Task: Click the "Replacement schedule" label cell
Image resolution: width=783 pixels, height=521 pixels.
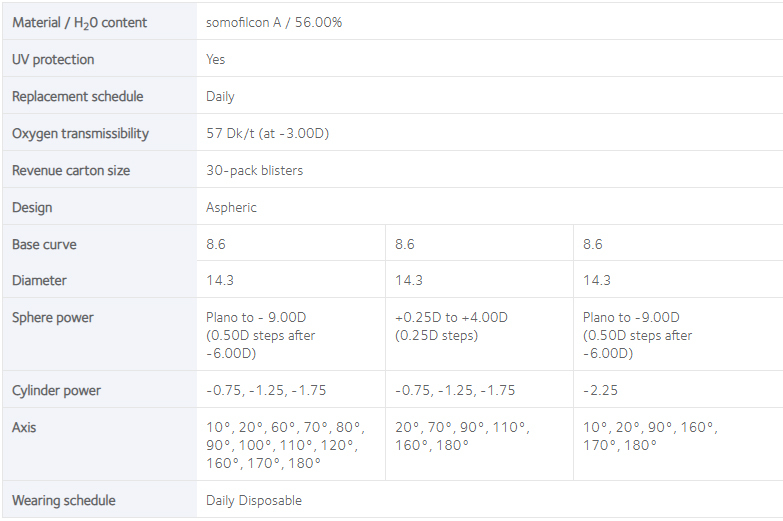Action: point(77,96)
